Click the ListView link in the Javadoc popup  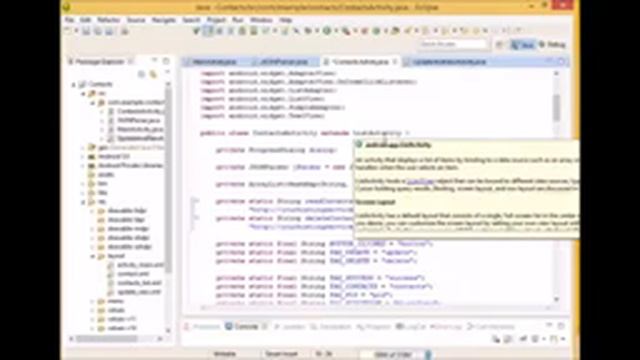click(420, 181)
